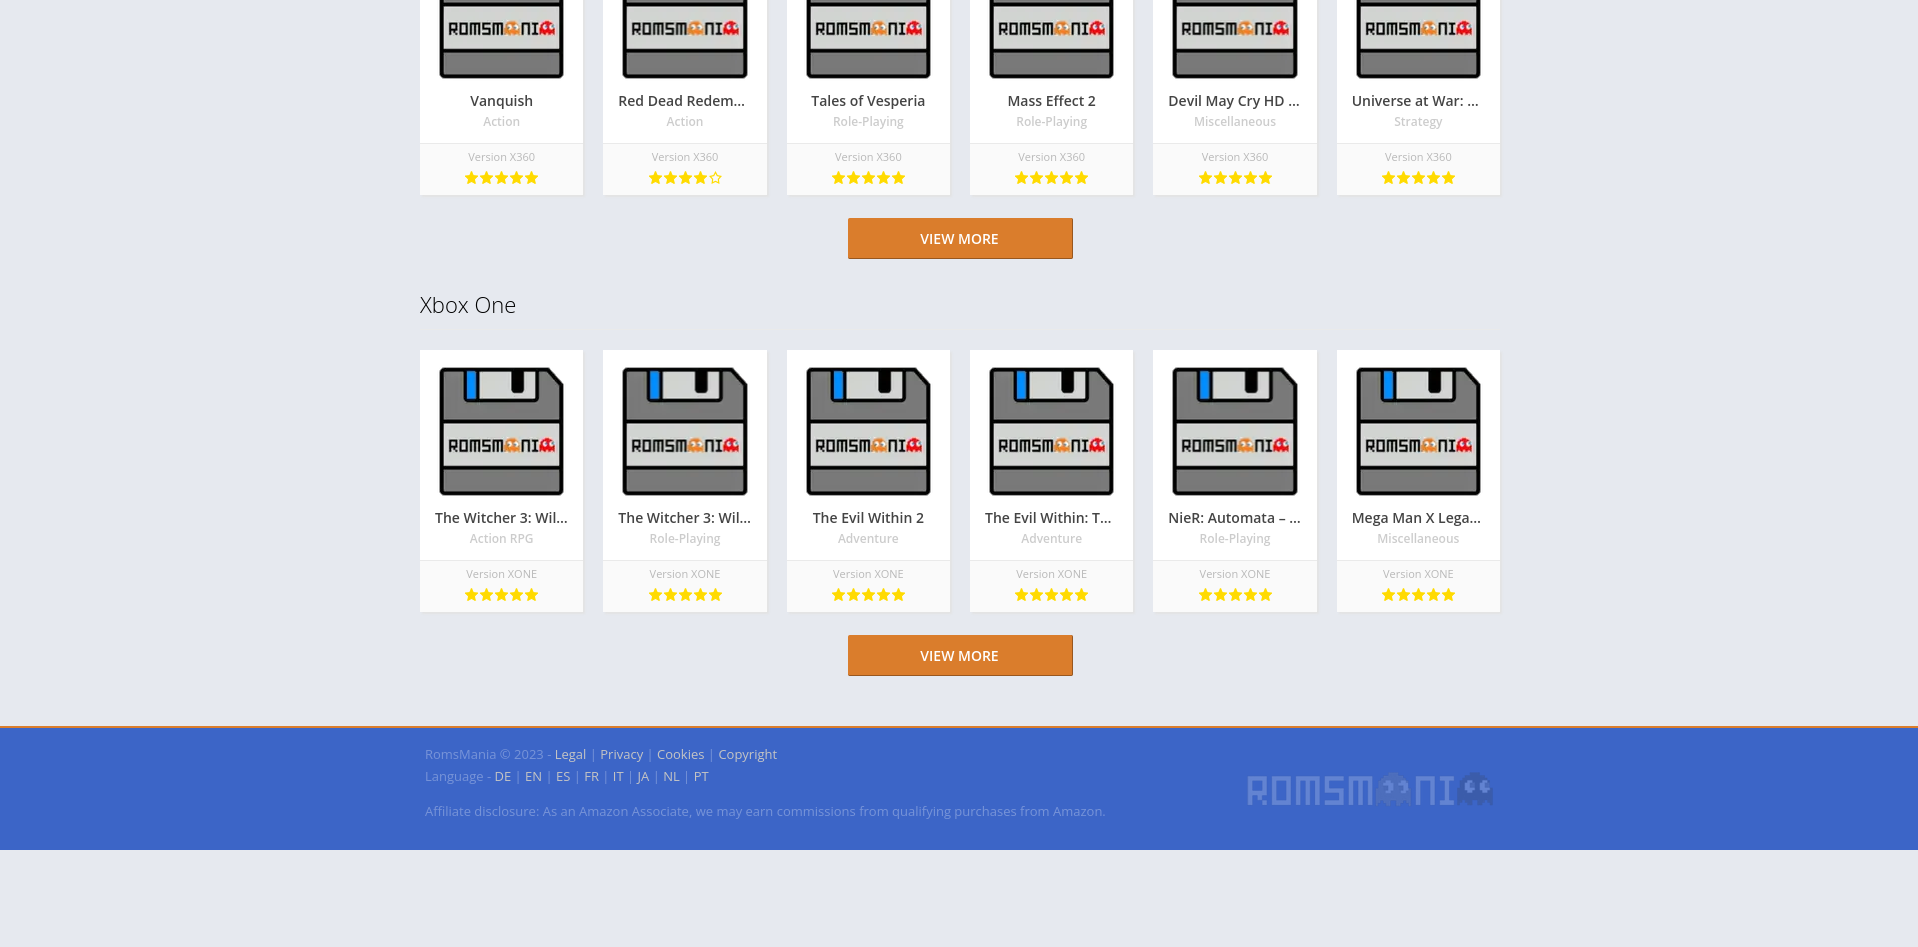Open the Mega Man X Legacy disk icon
1918x947 pixels.
point(1418,430)
